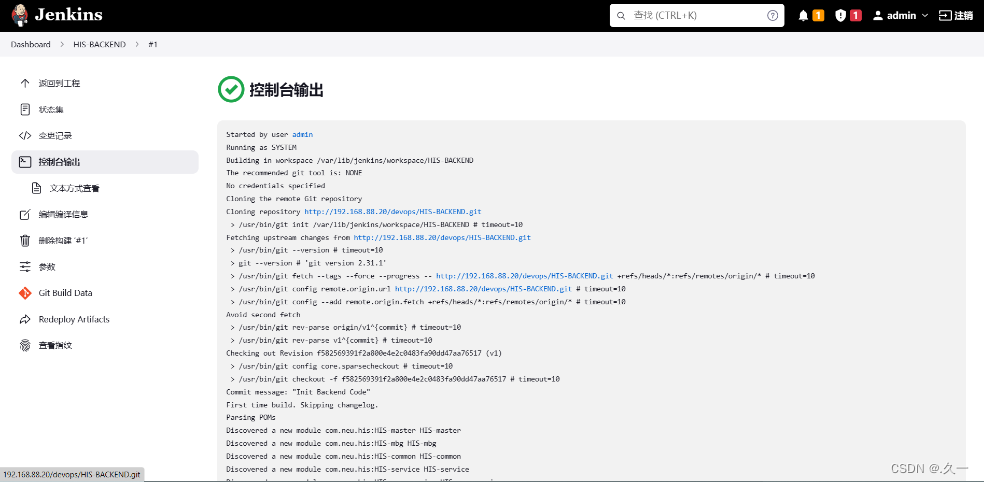
Task: Expand chevron after Dashboard breadcrumb
Action: (62, 45)
